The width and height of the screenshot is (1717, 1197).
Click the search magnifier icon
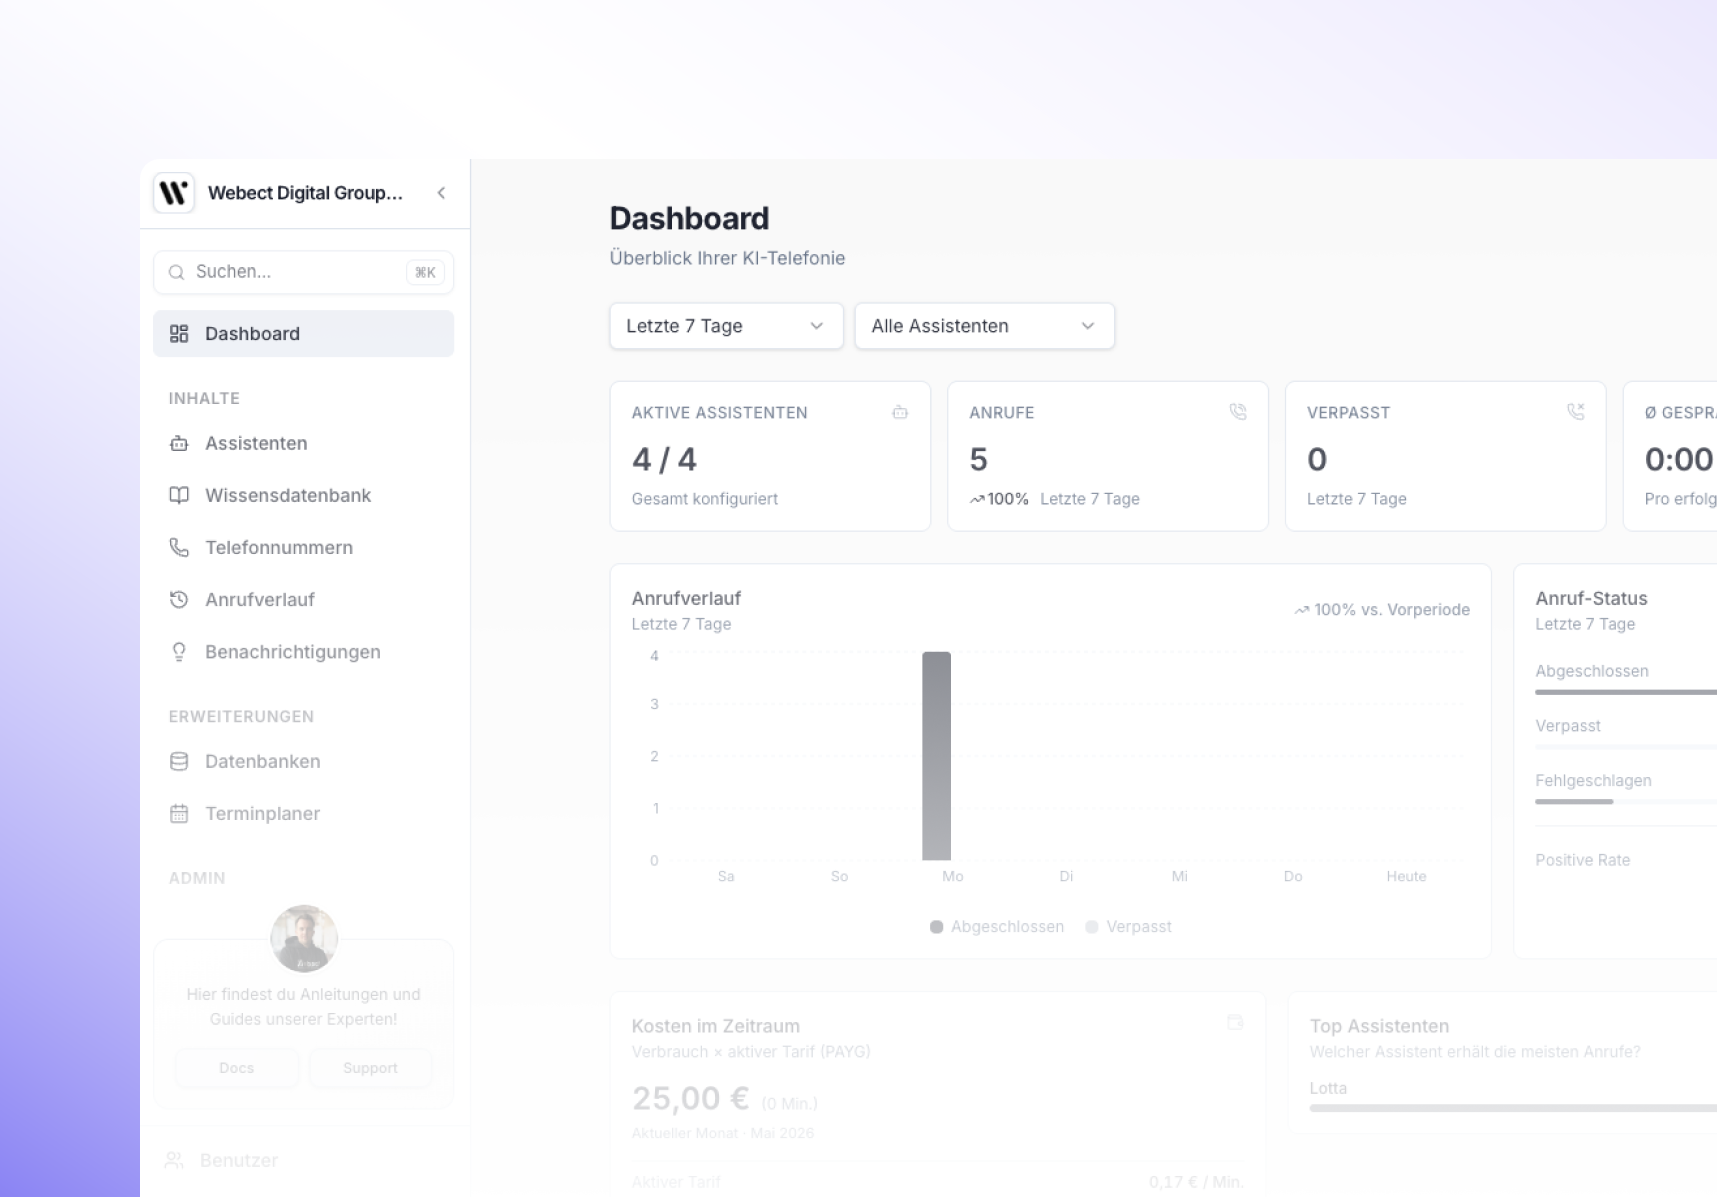coord(177,272)
